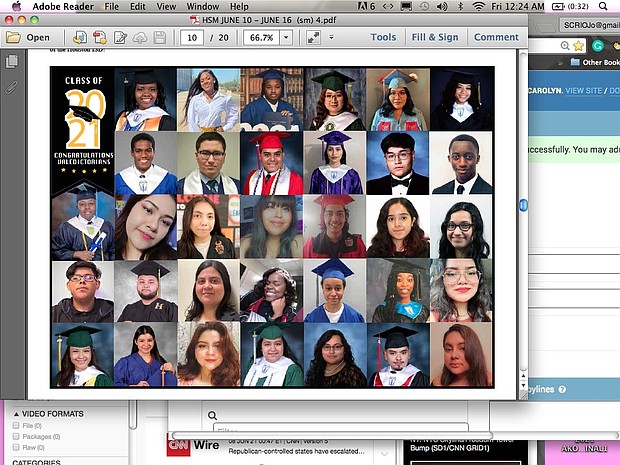
Task: Open the zoom percentage dropdown arrow
Action: (287, 37)
